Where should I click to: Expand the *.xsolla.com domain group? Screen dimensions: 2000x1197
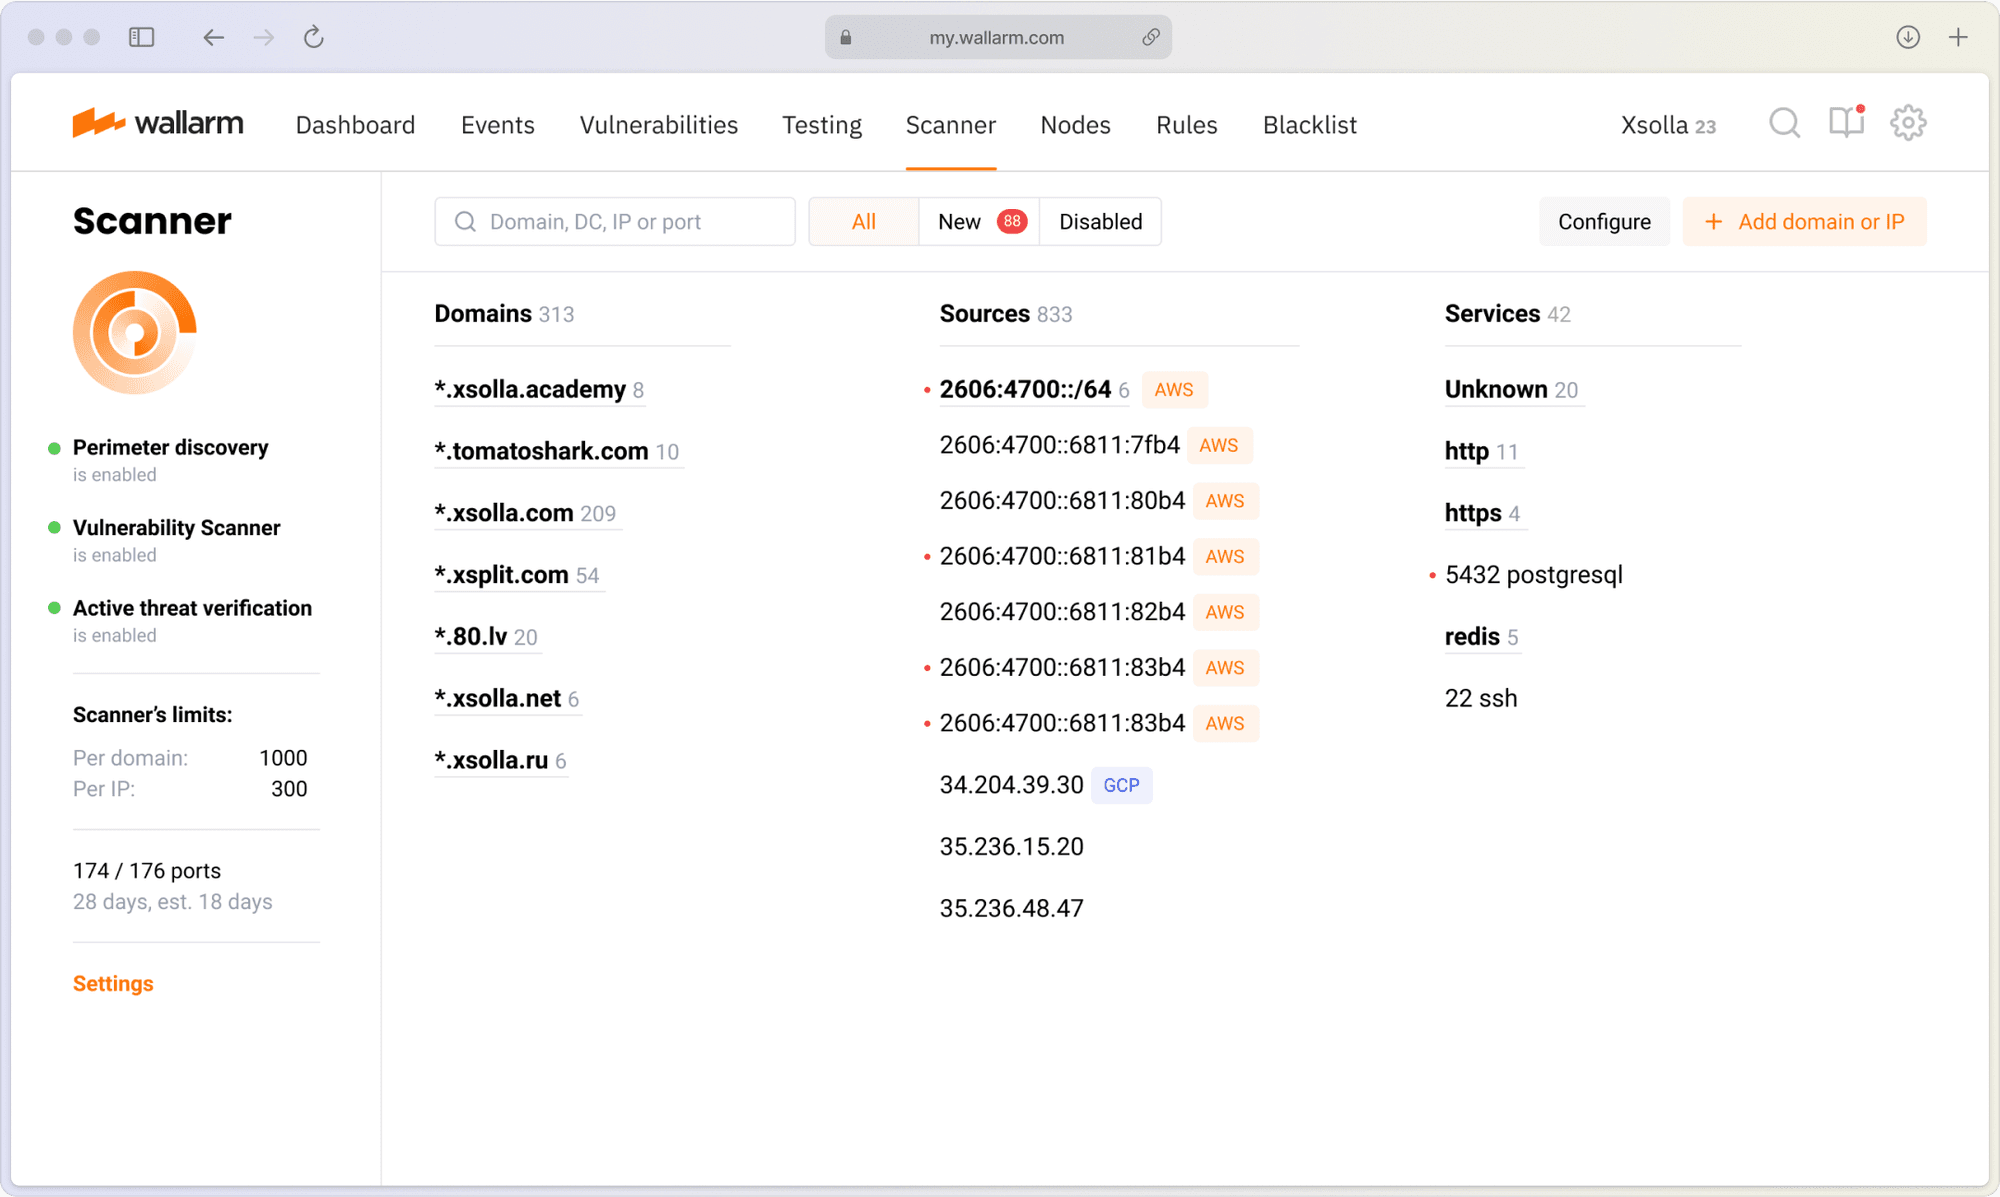(504, 513)
